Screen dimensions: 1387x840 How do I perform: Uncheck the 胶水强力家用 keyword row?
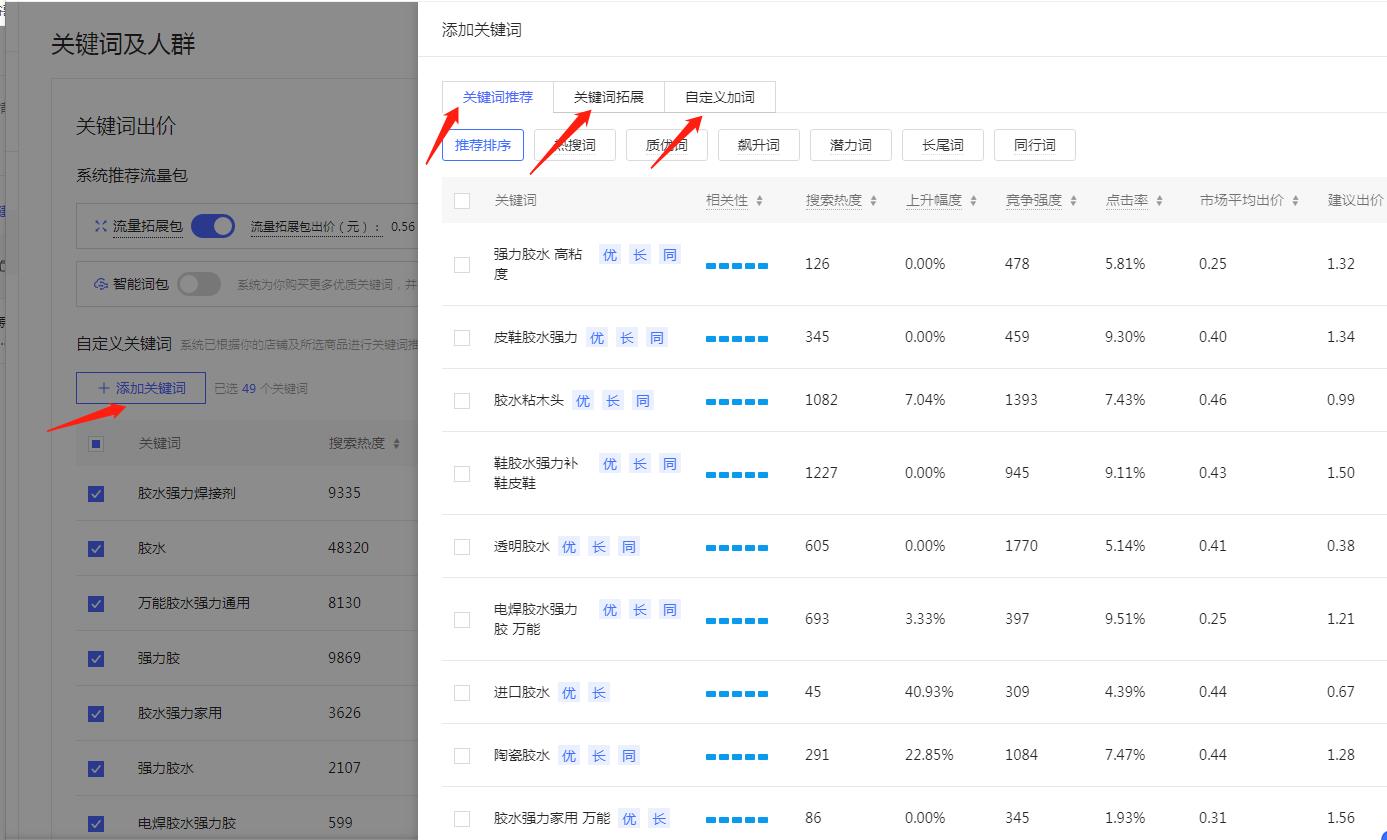click(x=96, y=714)
